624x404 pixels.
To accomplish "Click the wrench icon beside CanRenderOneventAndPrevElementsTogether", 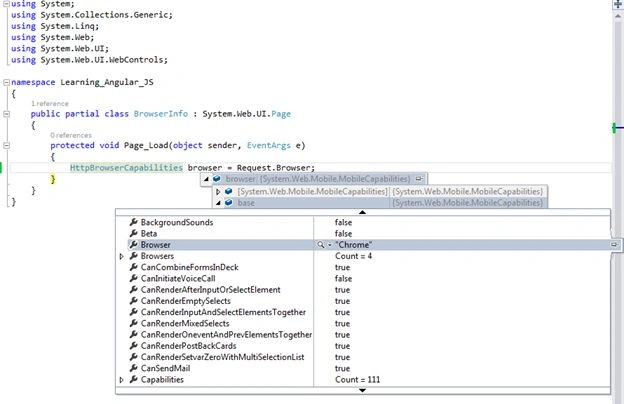I will click(134, 334).
